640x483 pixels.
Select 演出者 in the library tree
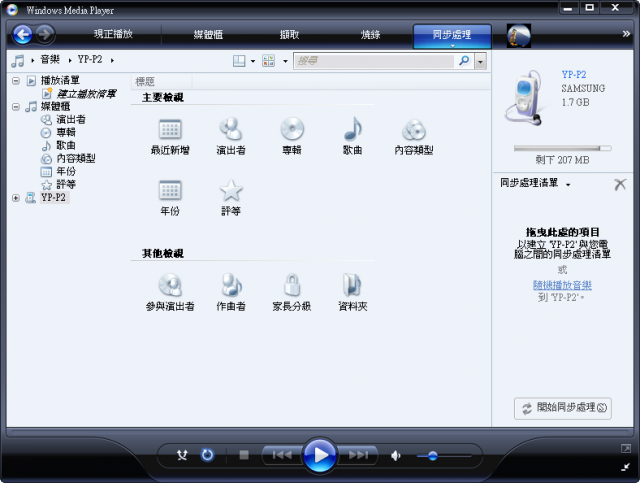(71, 120)
